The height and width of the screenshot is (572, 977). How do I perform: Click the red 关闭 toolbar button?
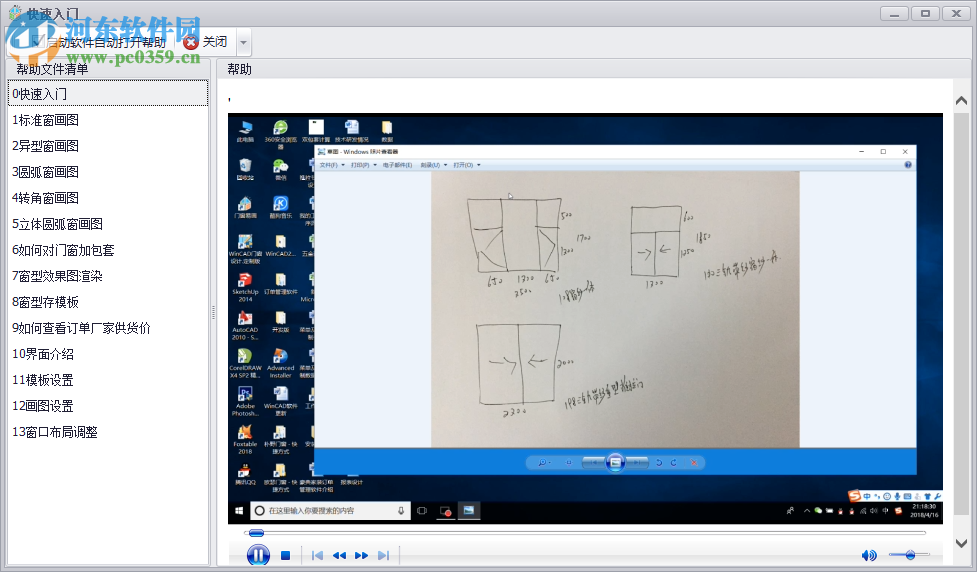tap(206, 42)
